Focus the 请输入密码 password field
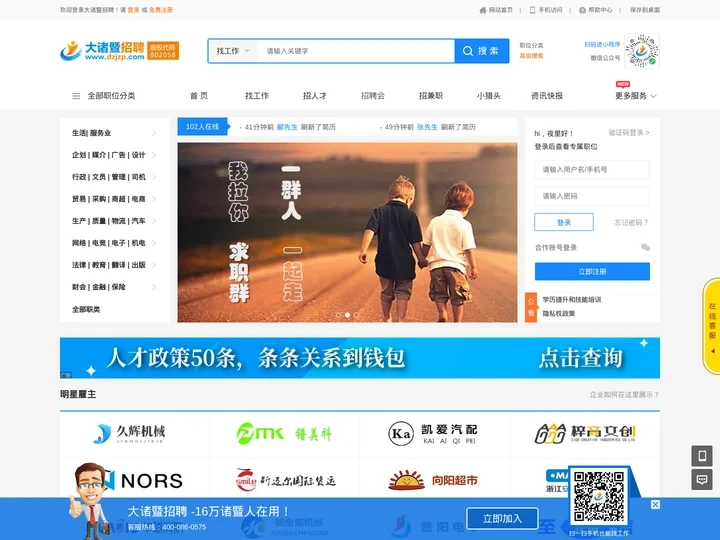Image resolution: width=720 pixels, height=540 pixels. coord(592,196)
